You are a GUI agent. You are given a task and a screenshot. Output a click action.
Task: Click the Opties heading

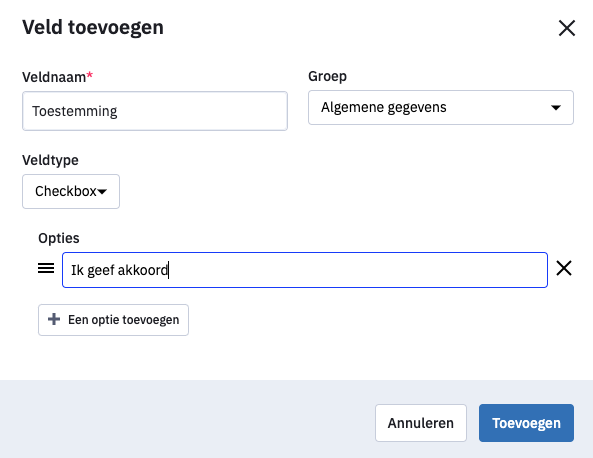click(x=59, y=238)
